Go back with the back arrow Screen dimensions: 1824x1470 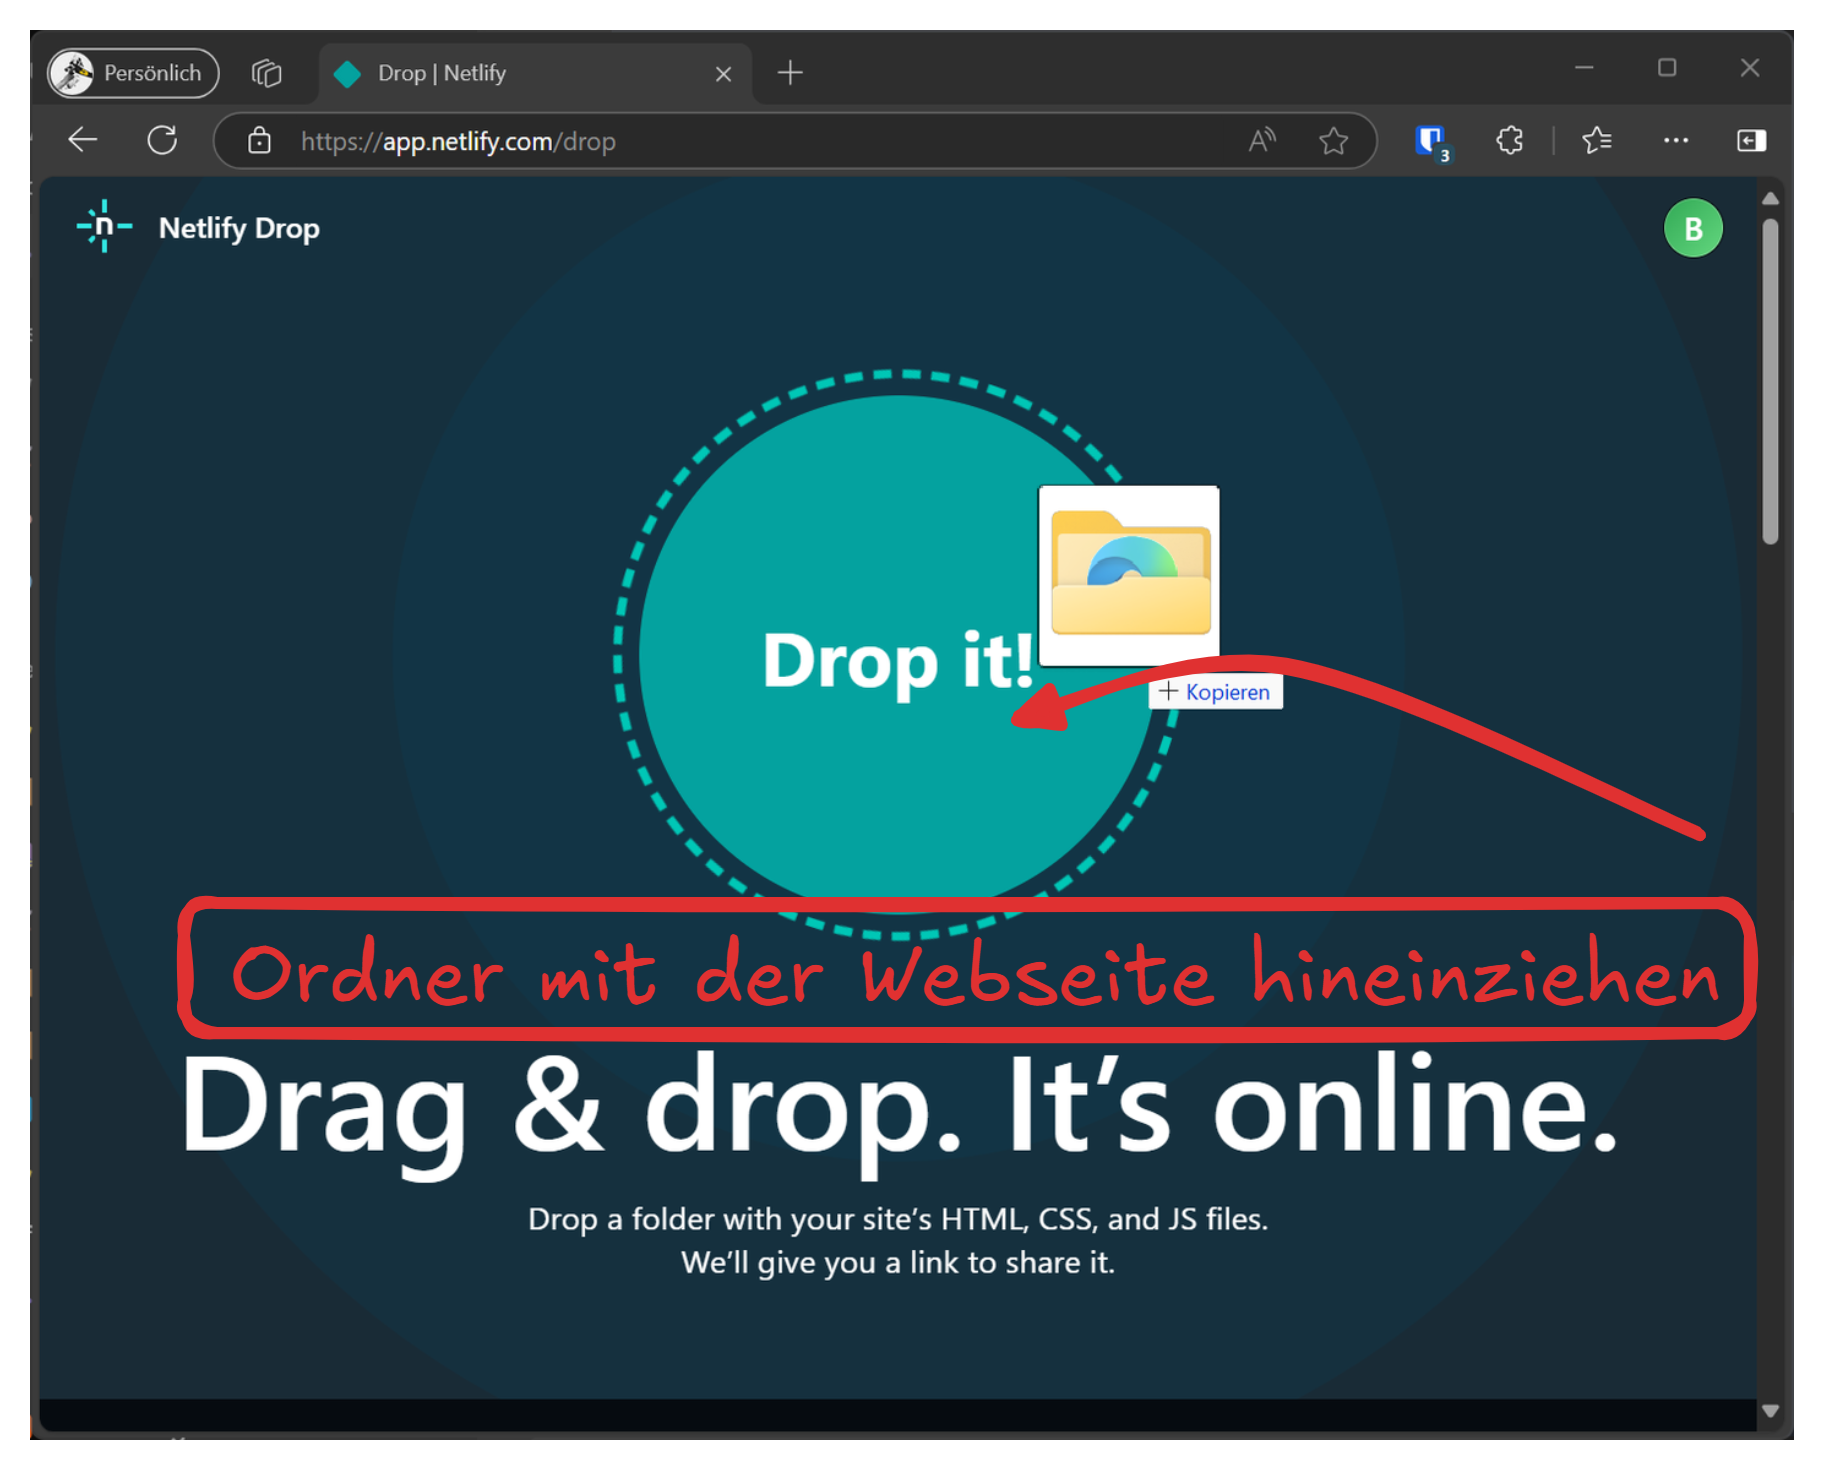83,140
